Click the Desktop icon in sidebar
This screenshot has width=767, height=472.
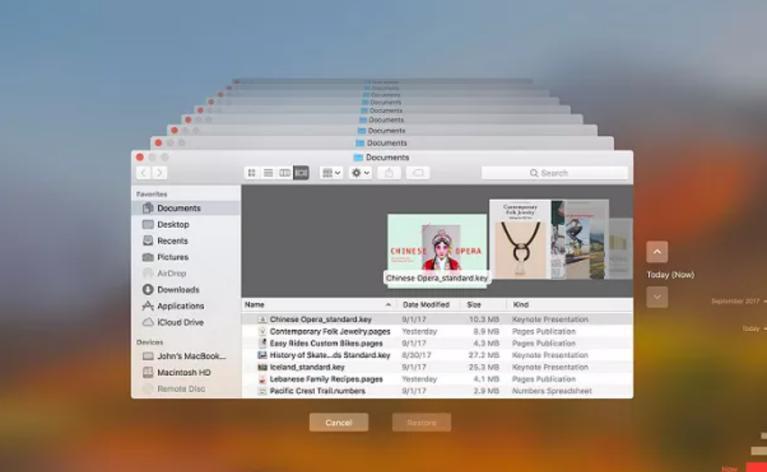(148, 224)
